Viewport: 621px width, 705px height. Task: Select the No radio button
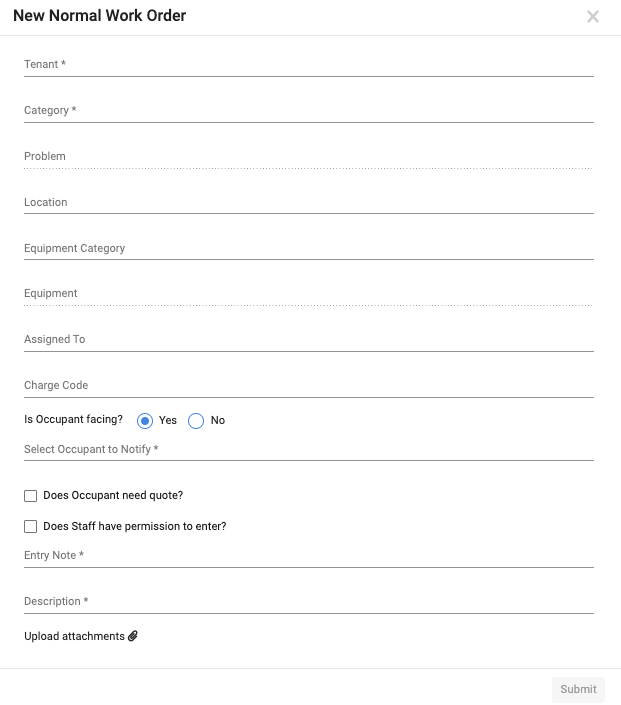point(196,421)
